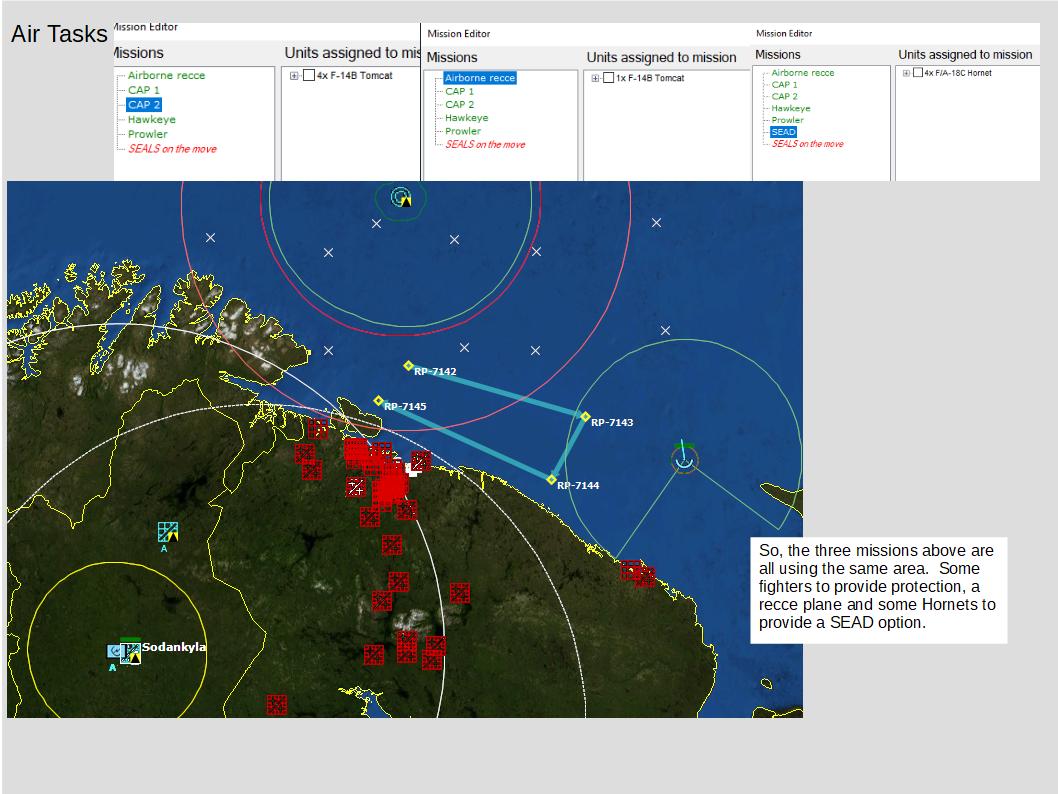Select the cyan facility icon north of Sodankyla
The image size is (1058, 794).
167,532
